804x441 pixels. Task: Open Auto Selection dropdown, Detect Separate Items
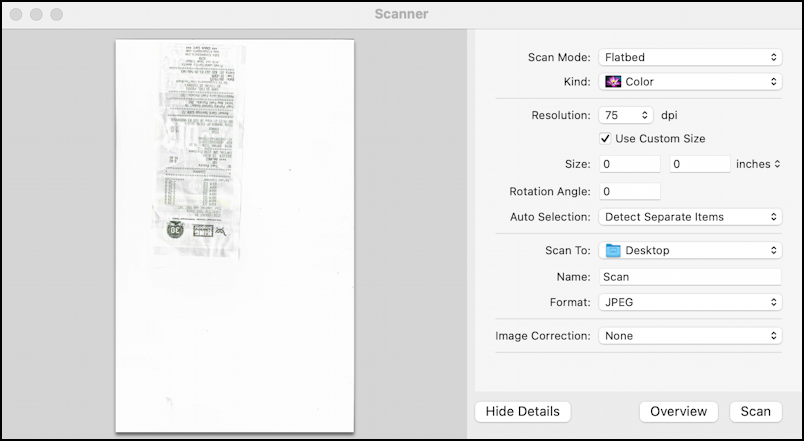(x=690, y=217)
